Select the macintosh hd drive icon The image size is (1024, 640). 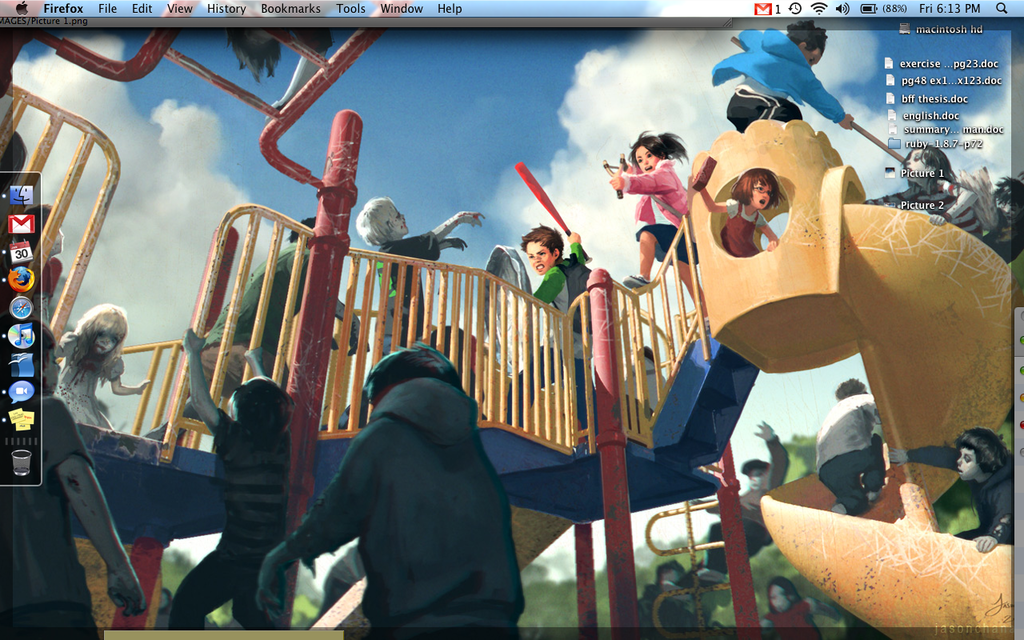904,29
